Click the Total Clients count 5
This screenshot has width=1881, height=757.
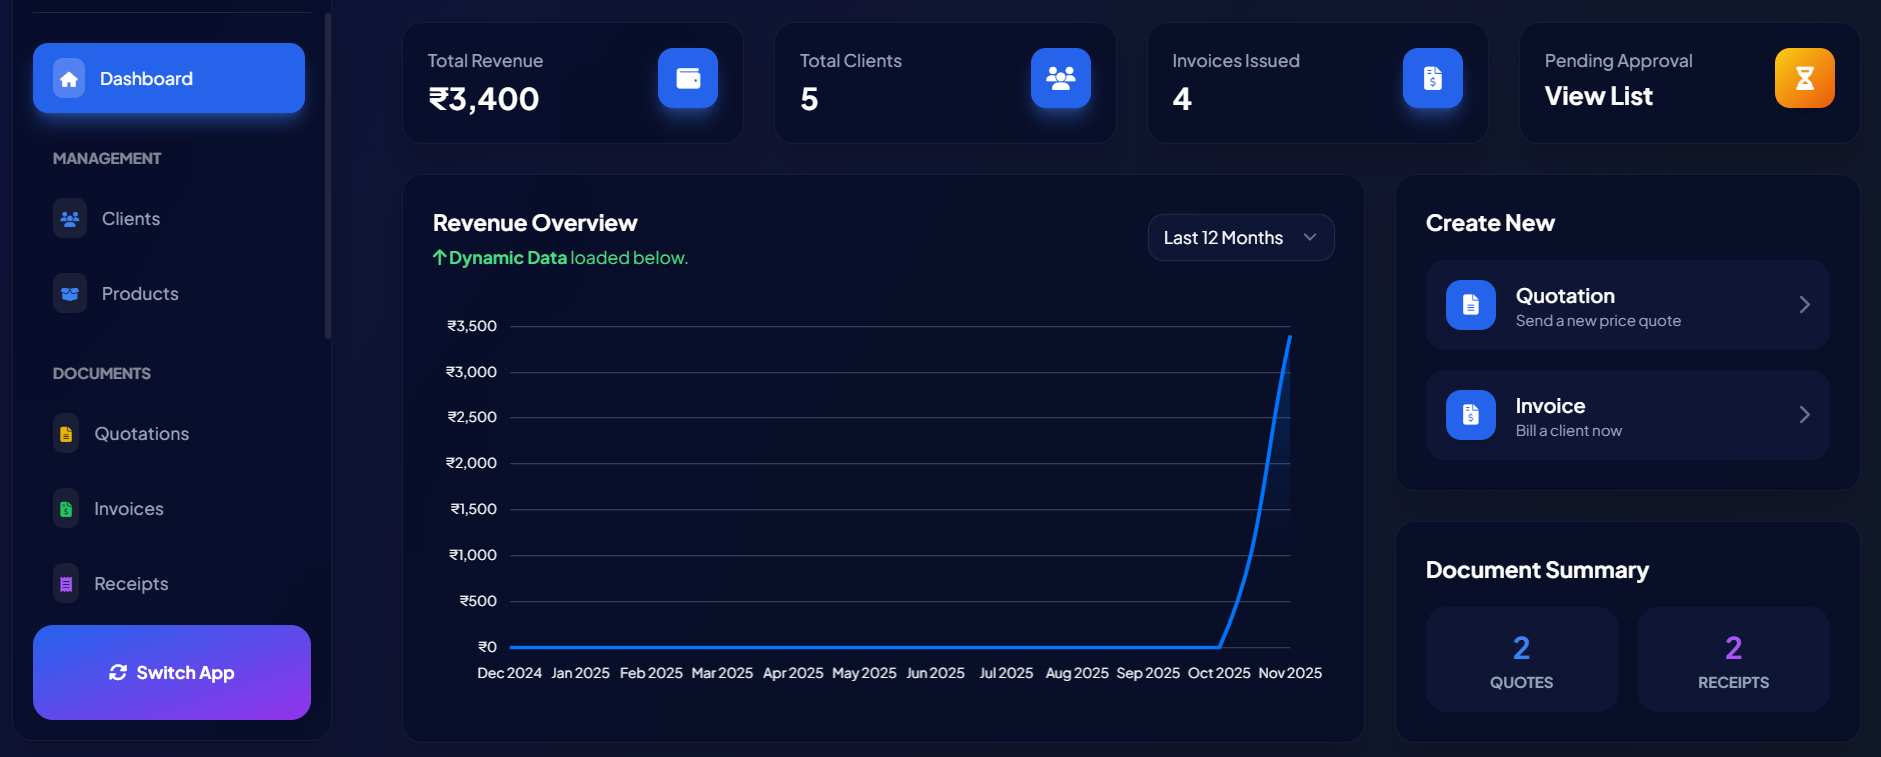click(x=810, y=99)
